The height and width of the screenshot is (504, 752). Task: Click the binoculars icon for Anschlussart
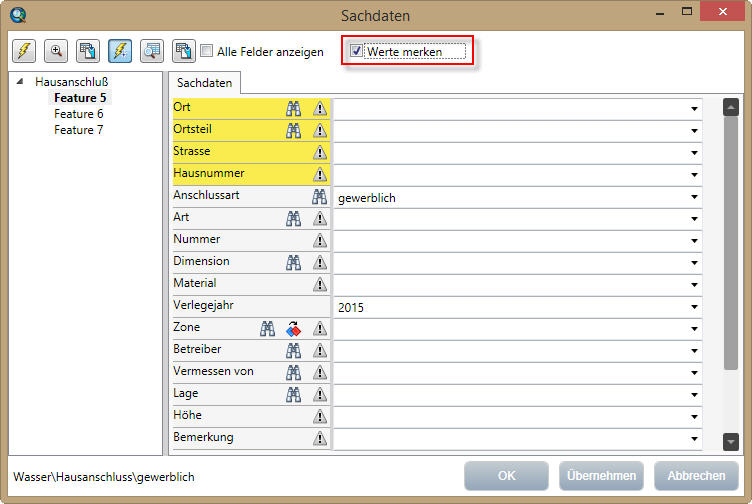pos(319,196)
